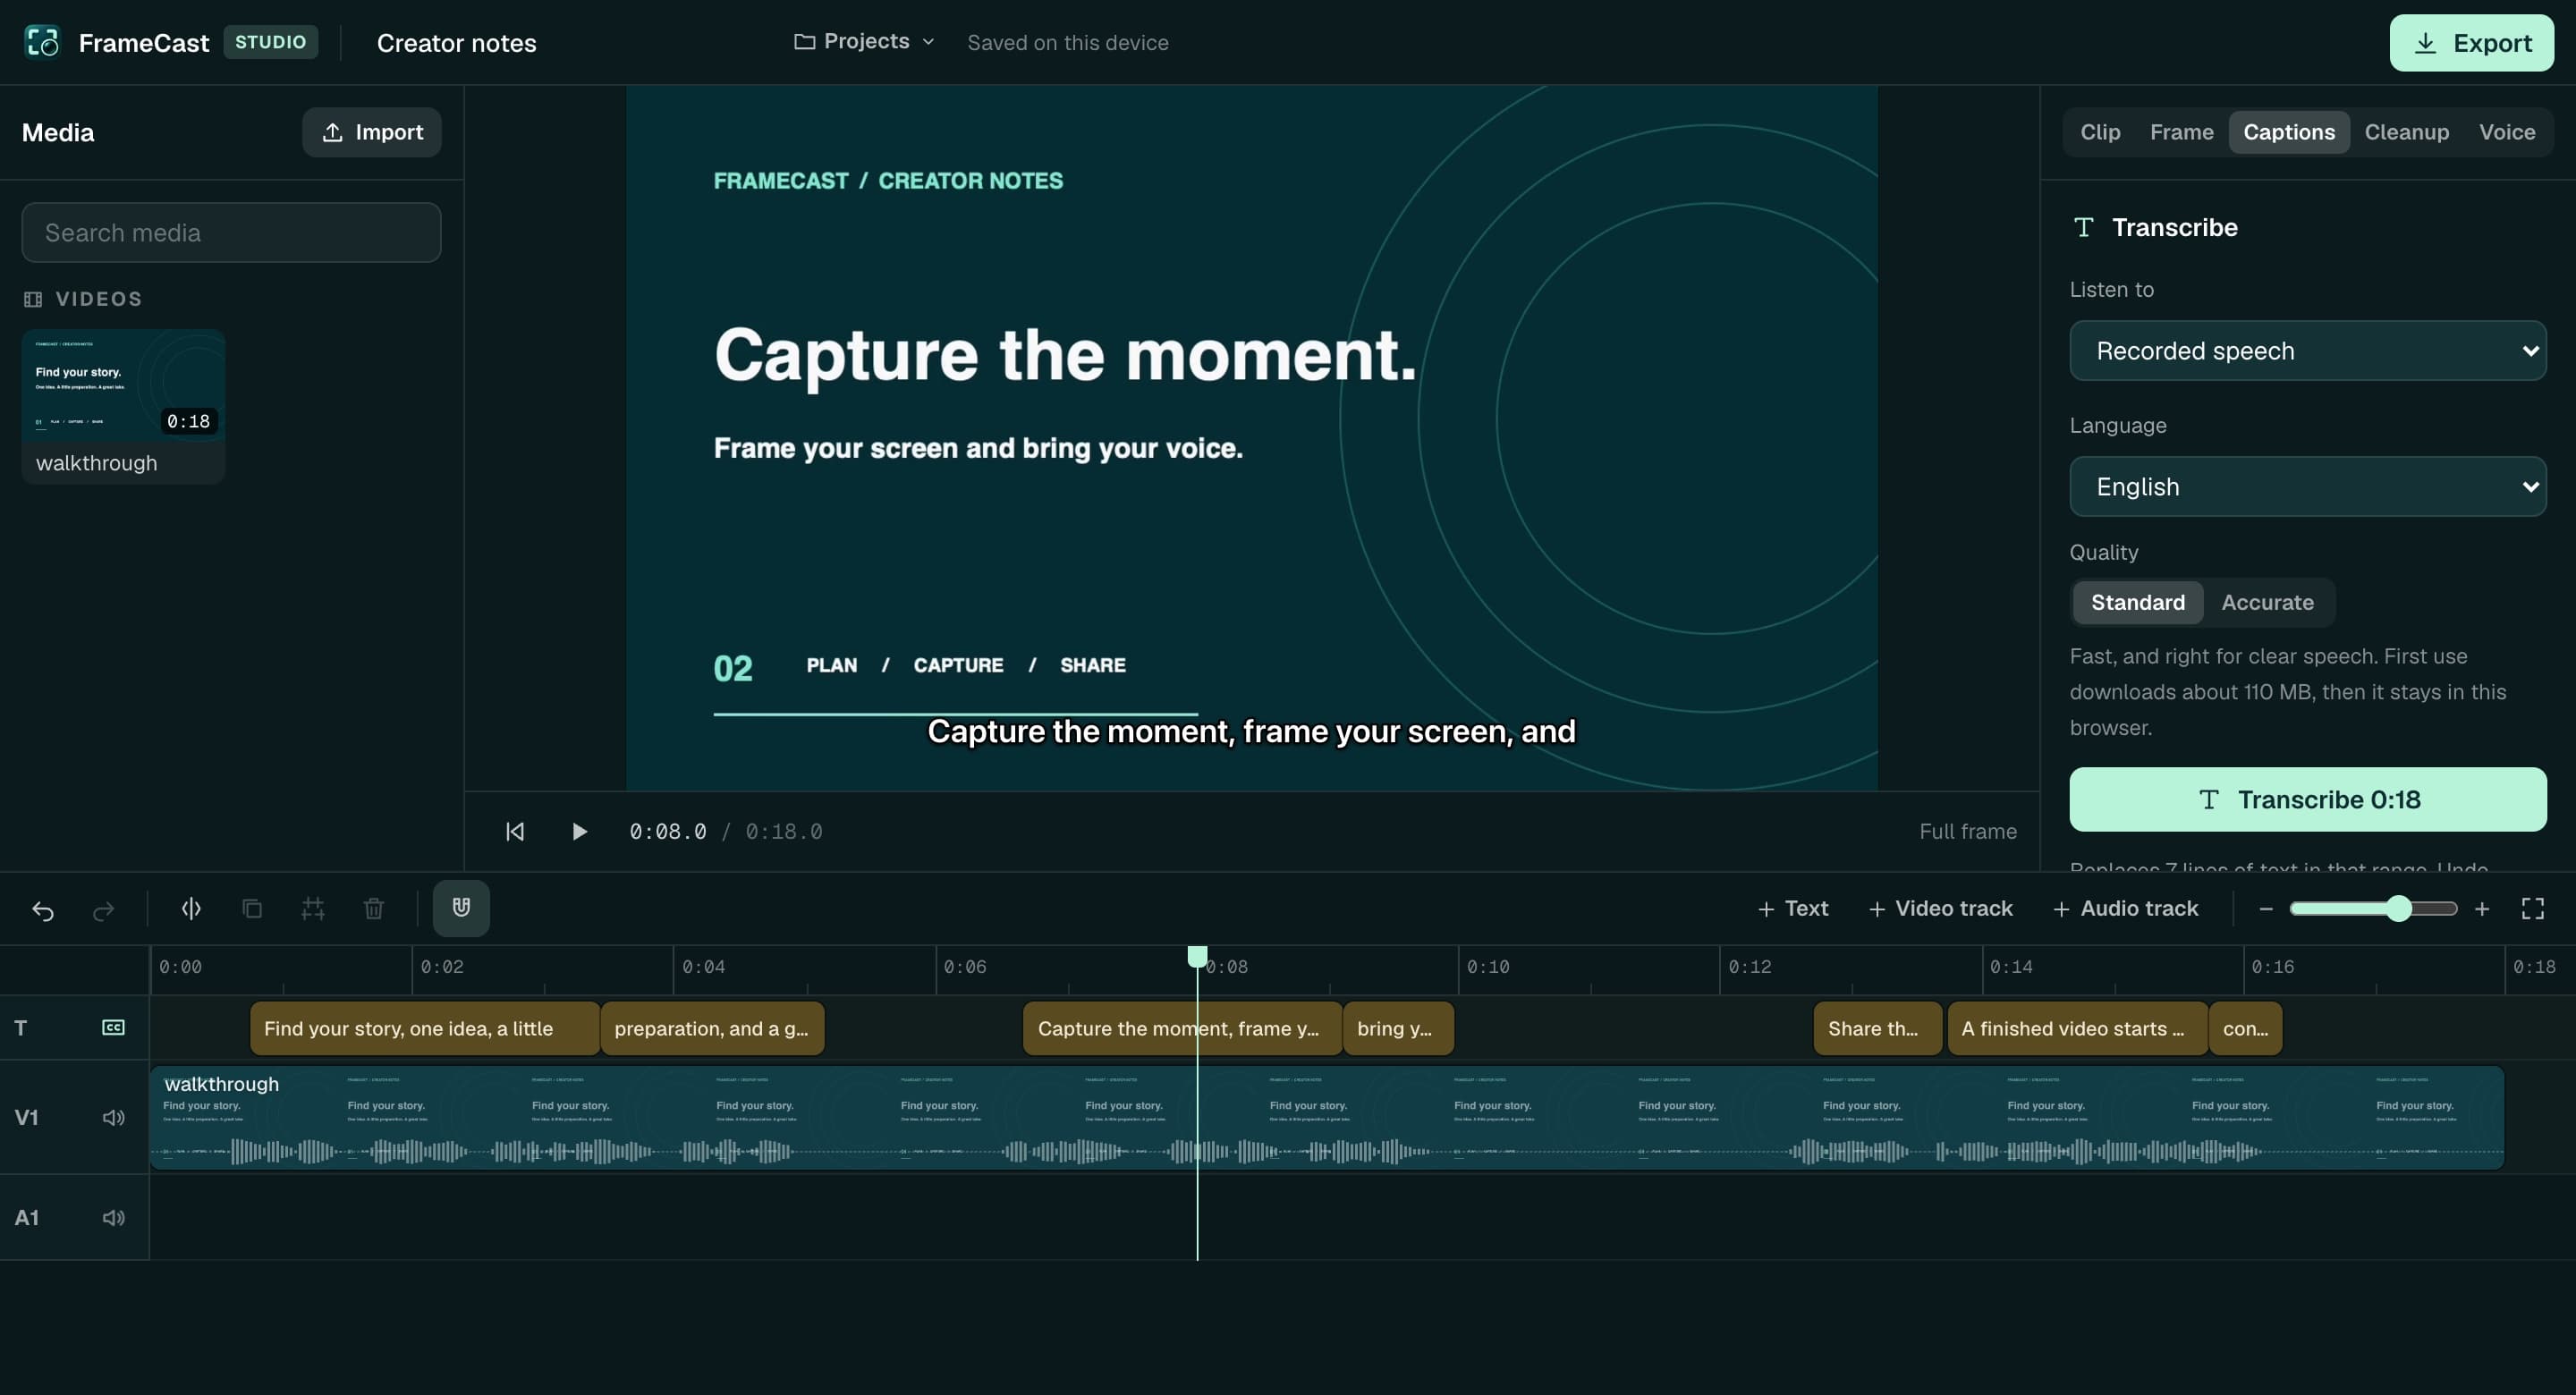Open the Projects dropdown
This screenshot has width=2576, height=1395.
point(864,42)
